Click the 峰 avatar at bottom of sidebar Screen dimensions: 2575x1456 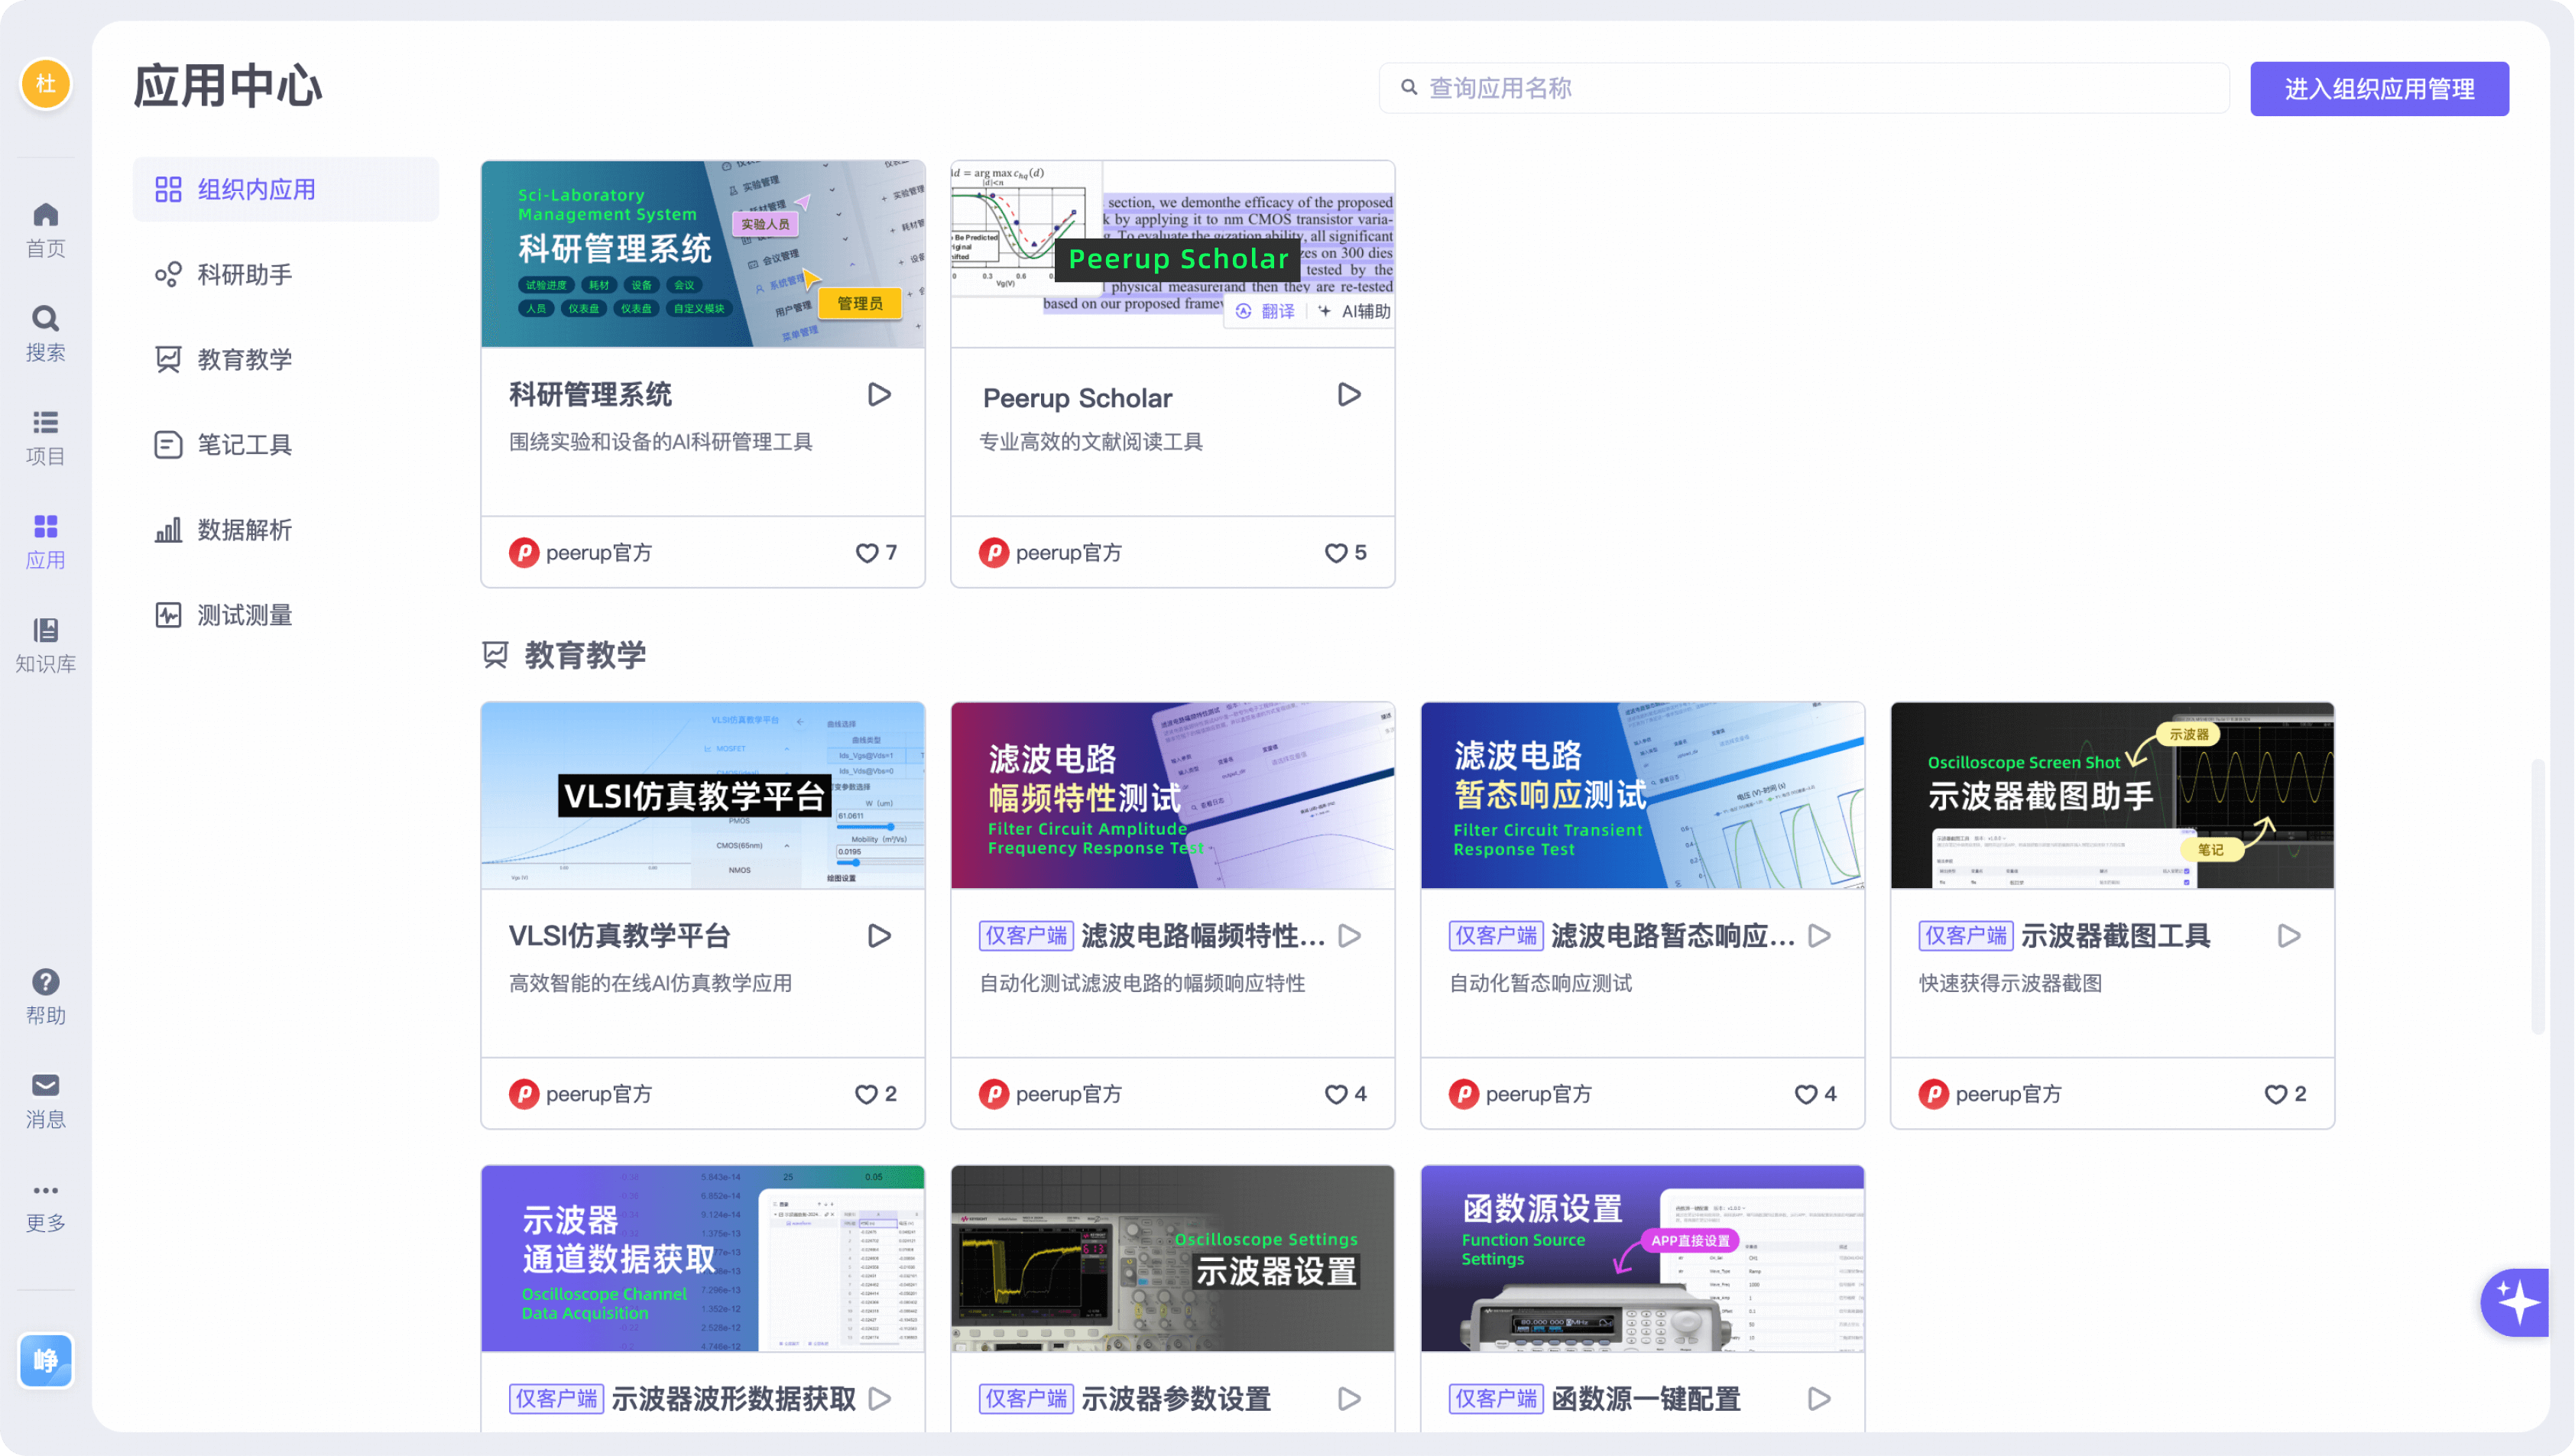[x=45, y=1361]
